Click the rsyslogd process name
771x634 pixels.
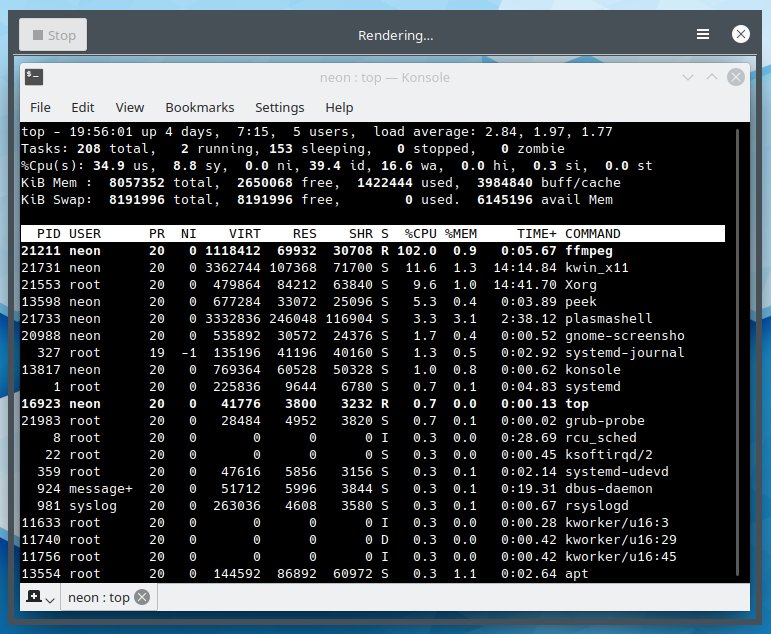click(x=596, y=506)
